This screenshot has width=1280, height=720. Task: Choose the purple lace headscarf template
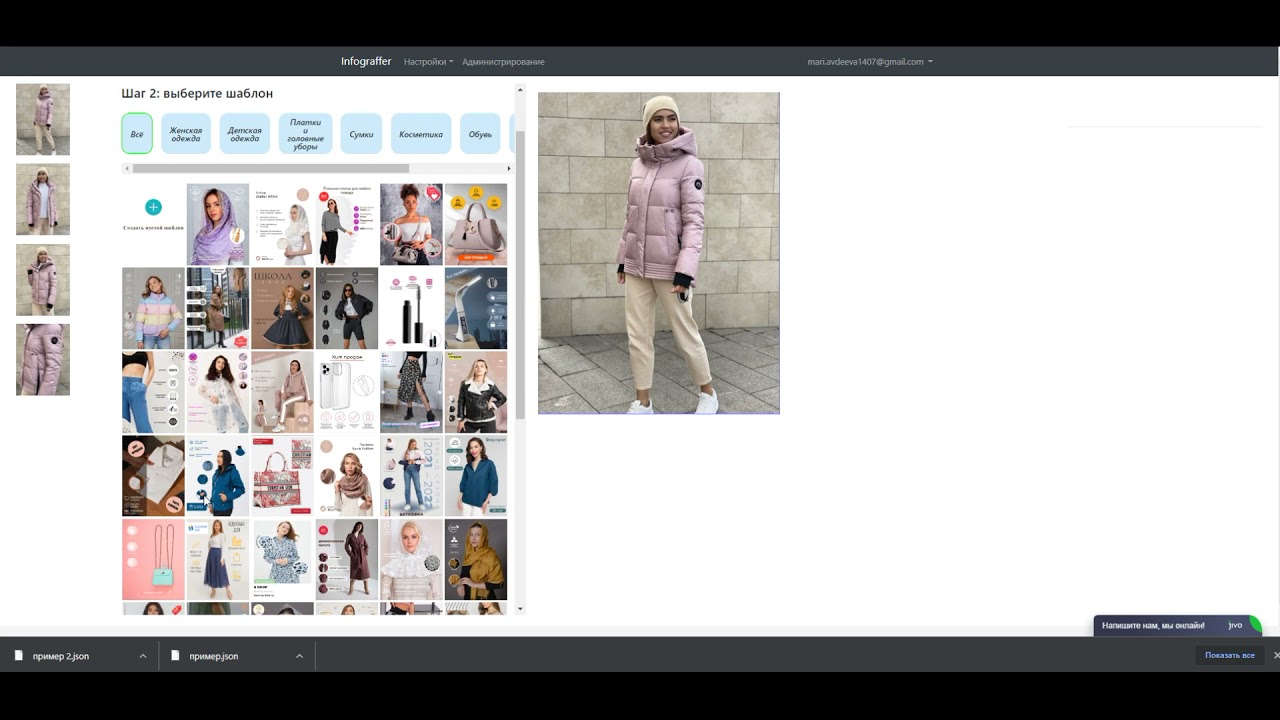[218, 224]
